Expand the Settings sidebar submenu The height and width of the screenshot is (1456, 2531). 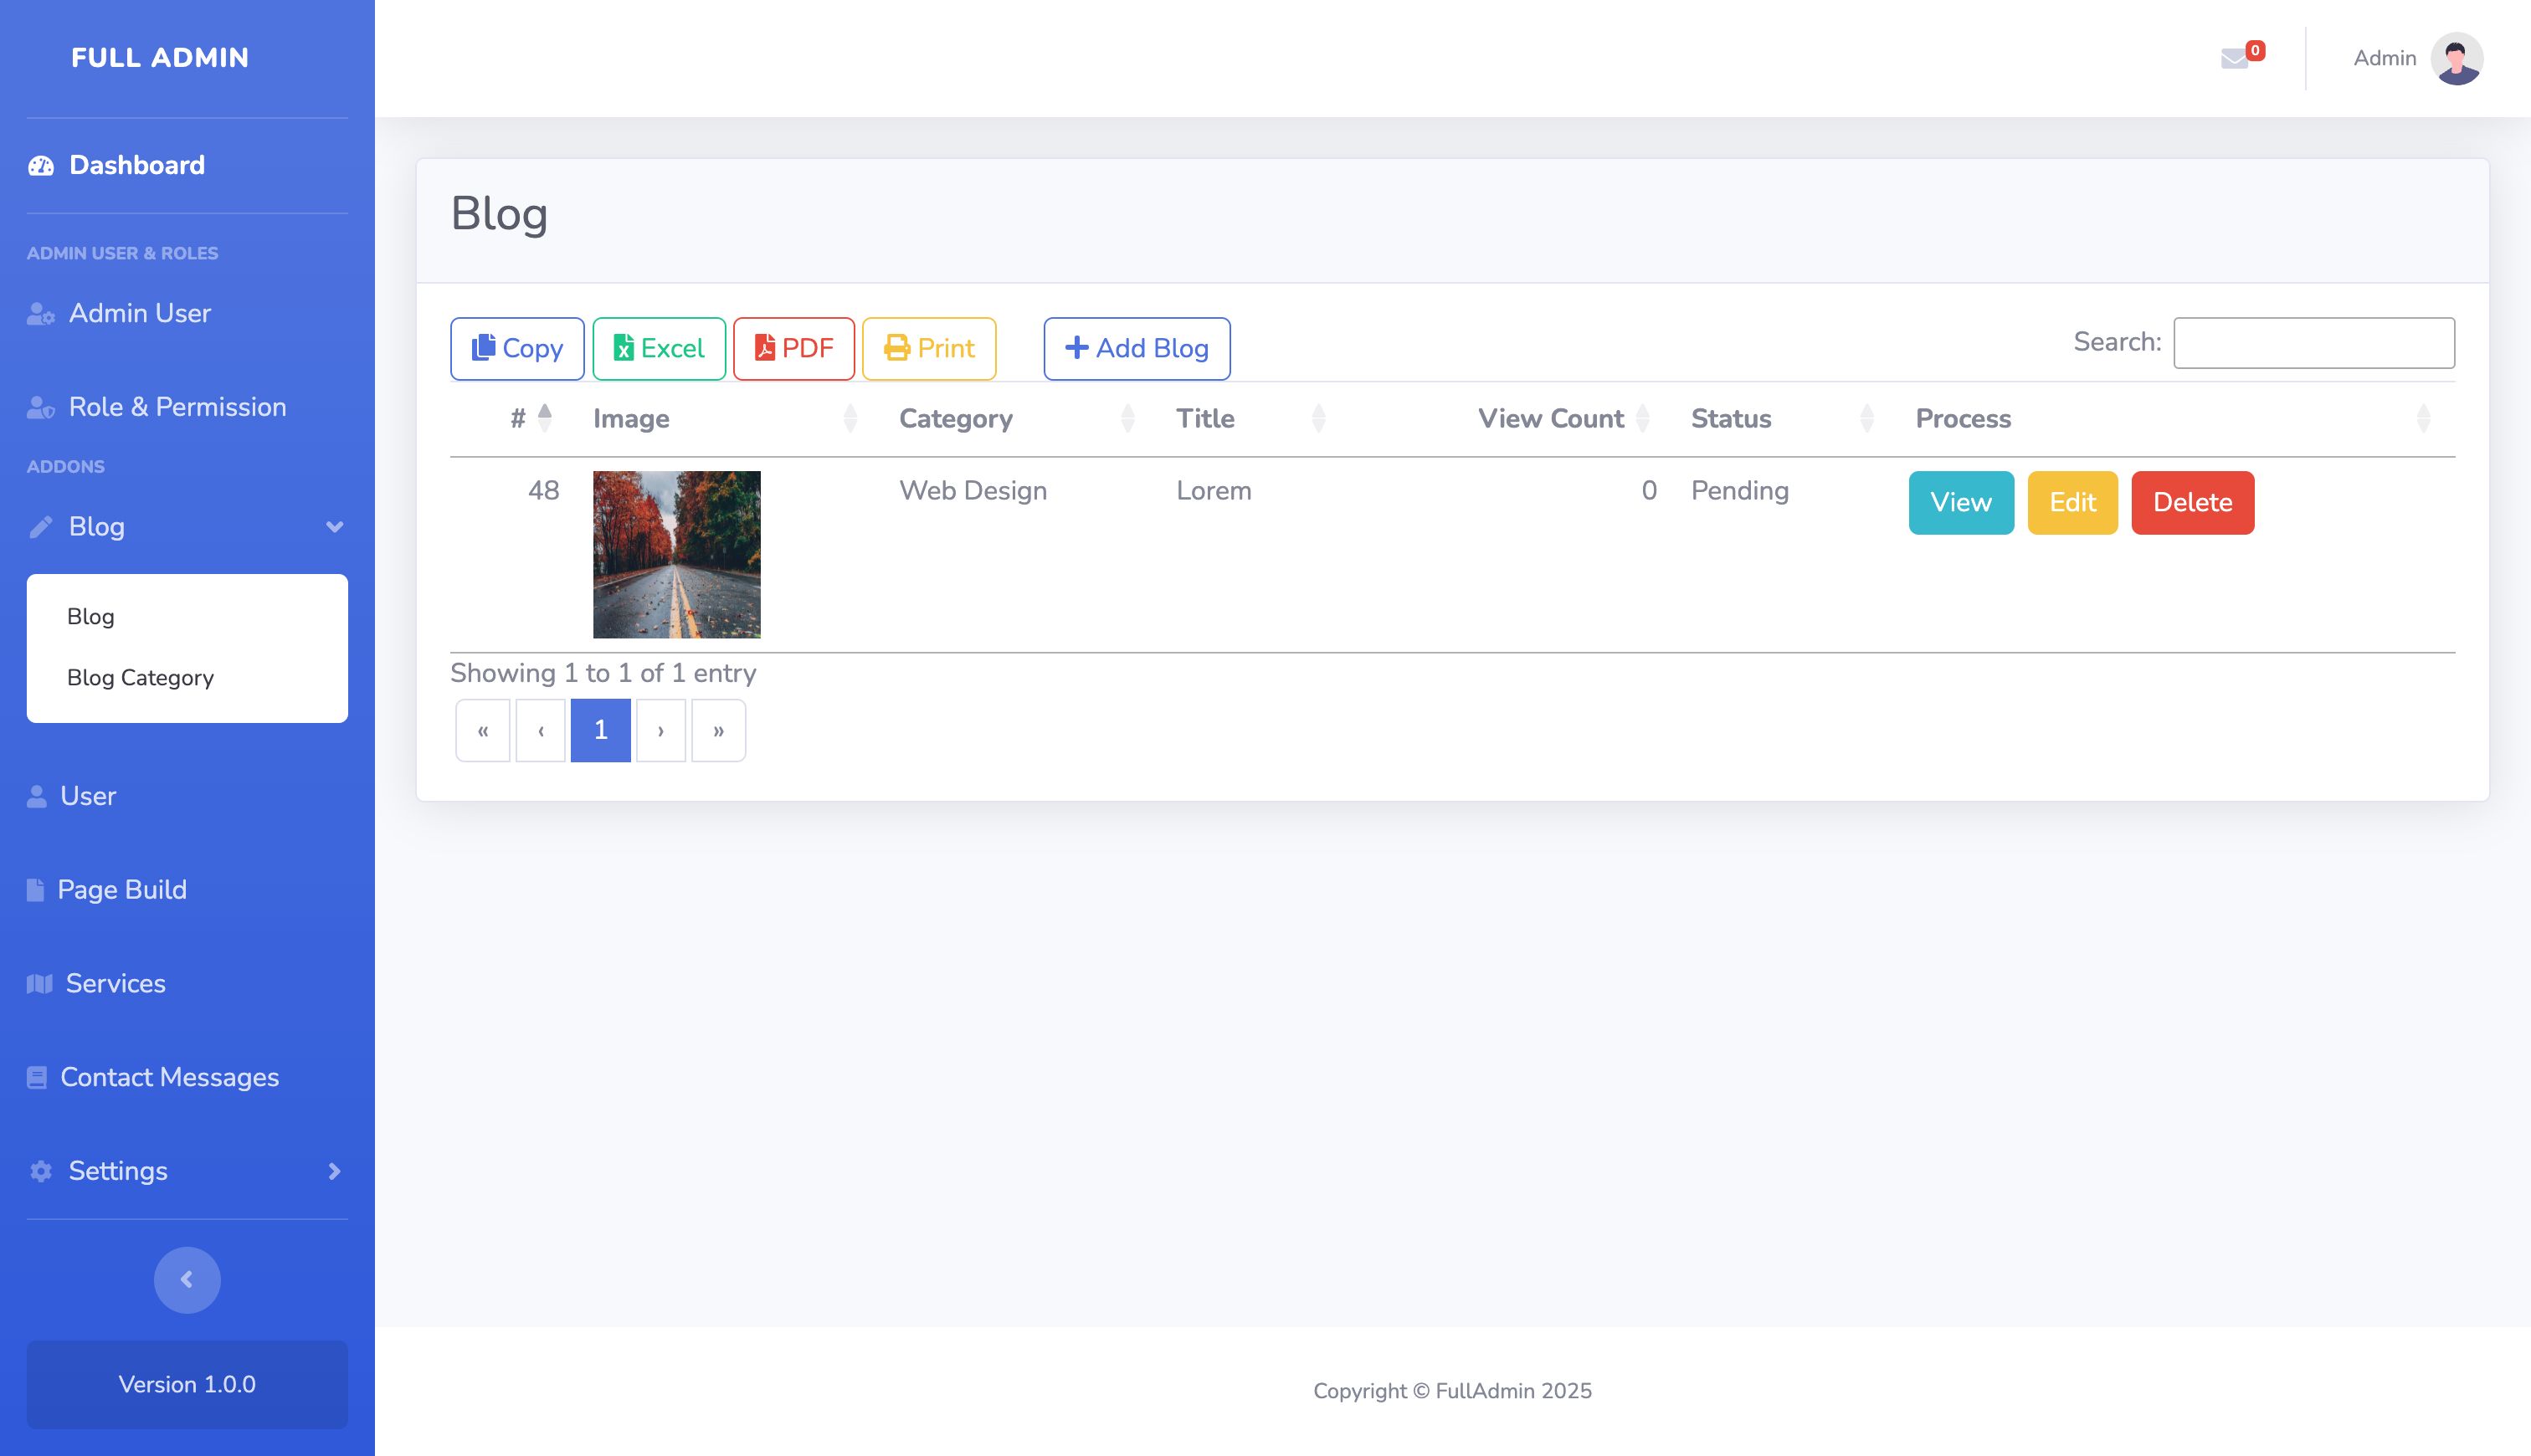click(x=335, y=1171)
